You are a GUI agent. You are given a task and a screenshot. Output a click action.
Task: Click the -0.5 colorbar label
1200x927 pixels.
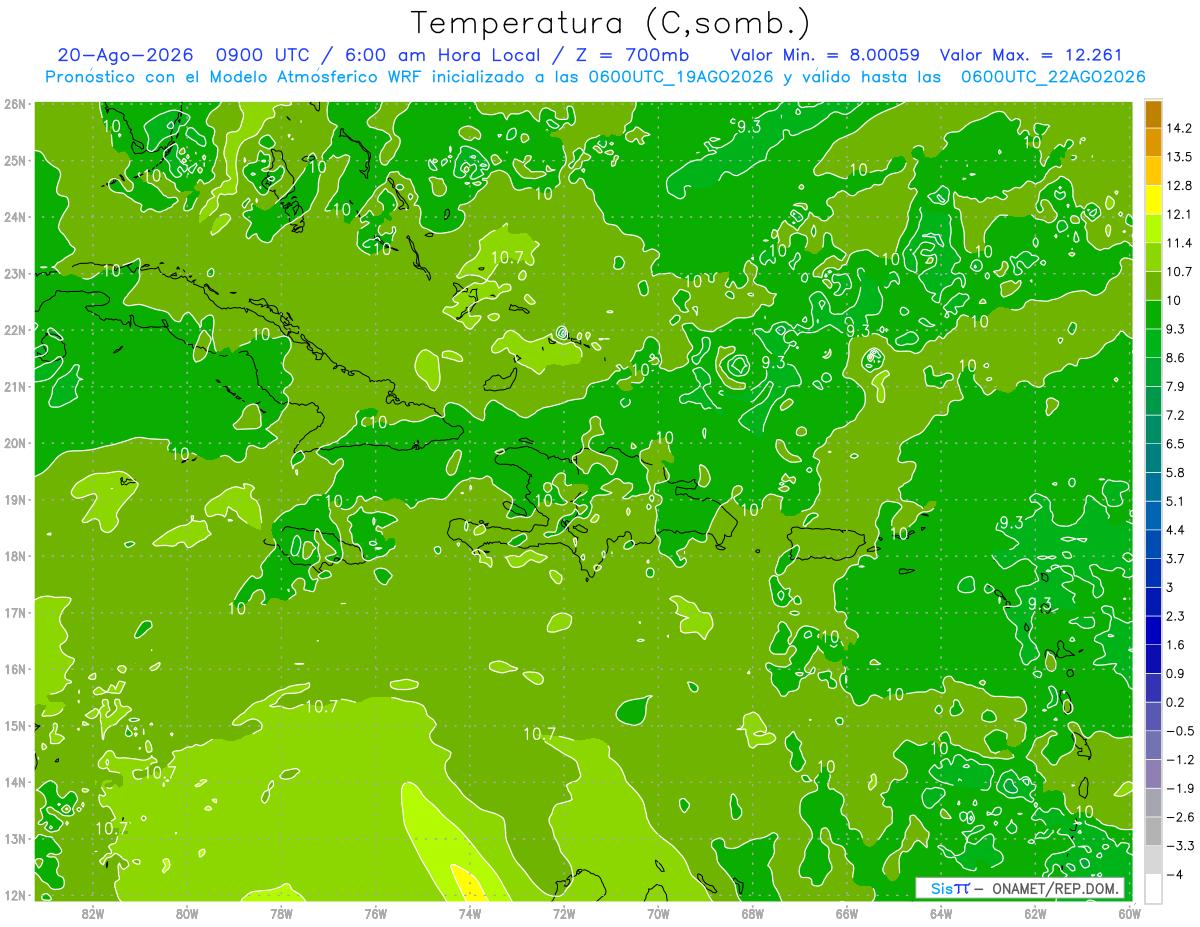1180,731
